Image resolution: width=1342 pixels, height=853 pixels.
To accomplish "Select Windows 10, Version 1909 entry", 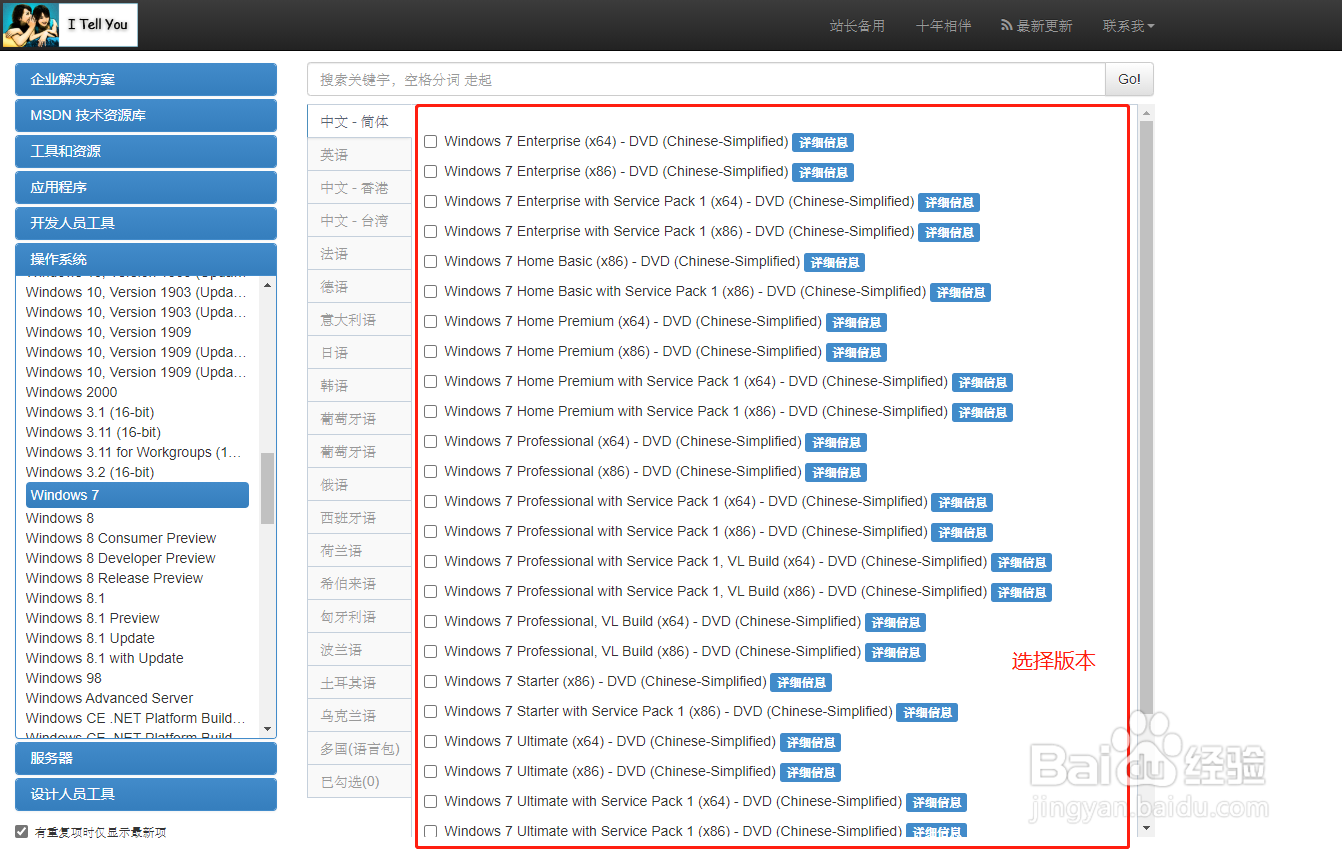I will click(108, 332).
